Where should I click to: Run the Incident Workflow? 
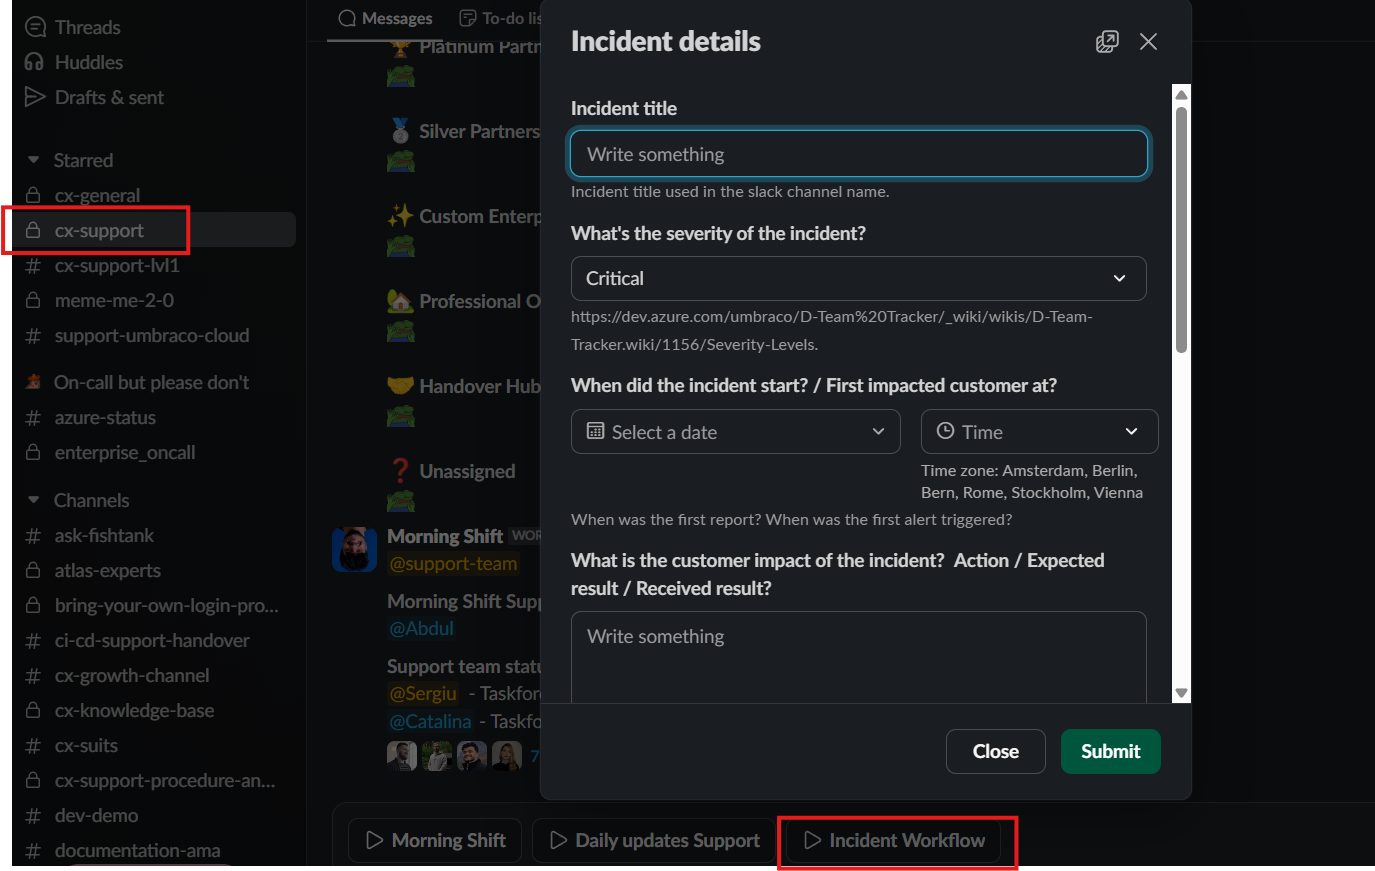pyautogui.click(x=895, y=840)
